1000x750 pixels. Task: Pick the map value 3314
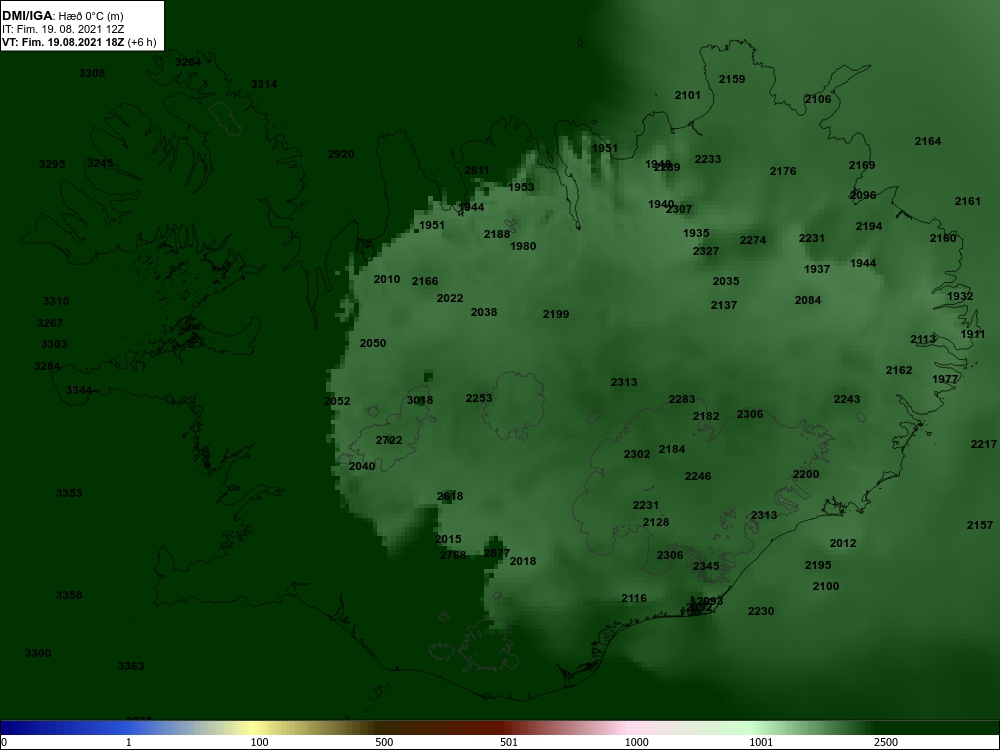coord(264,84)
